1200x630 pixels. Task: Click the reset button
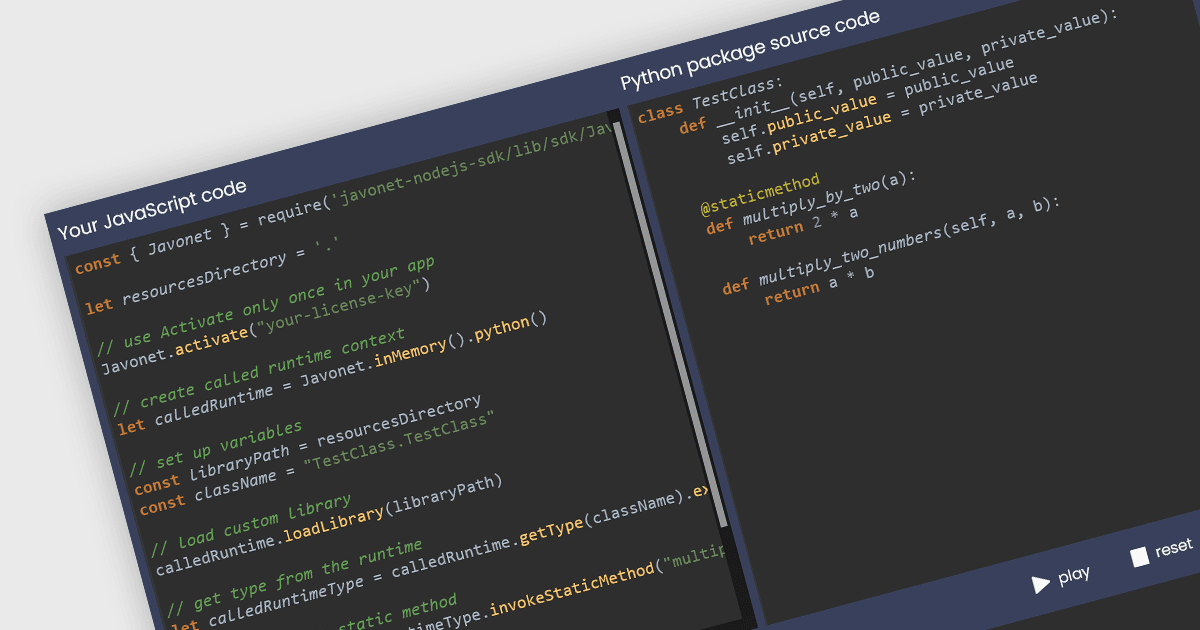coord(1161,552)
